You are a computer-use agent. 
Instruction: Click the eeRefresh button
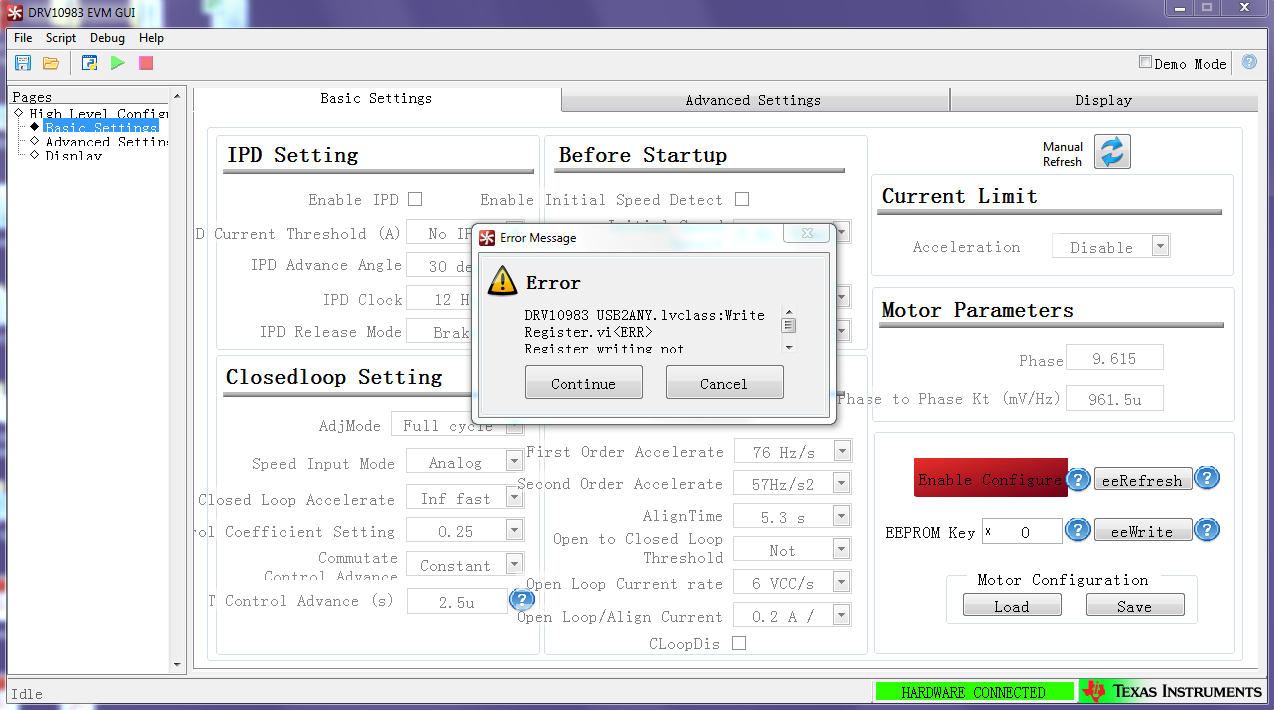(1144, 479)
